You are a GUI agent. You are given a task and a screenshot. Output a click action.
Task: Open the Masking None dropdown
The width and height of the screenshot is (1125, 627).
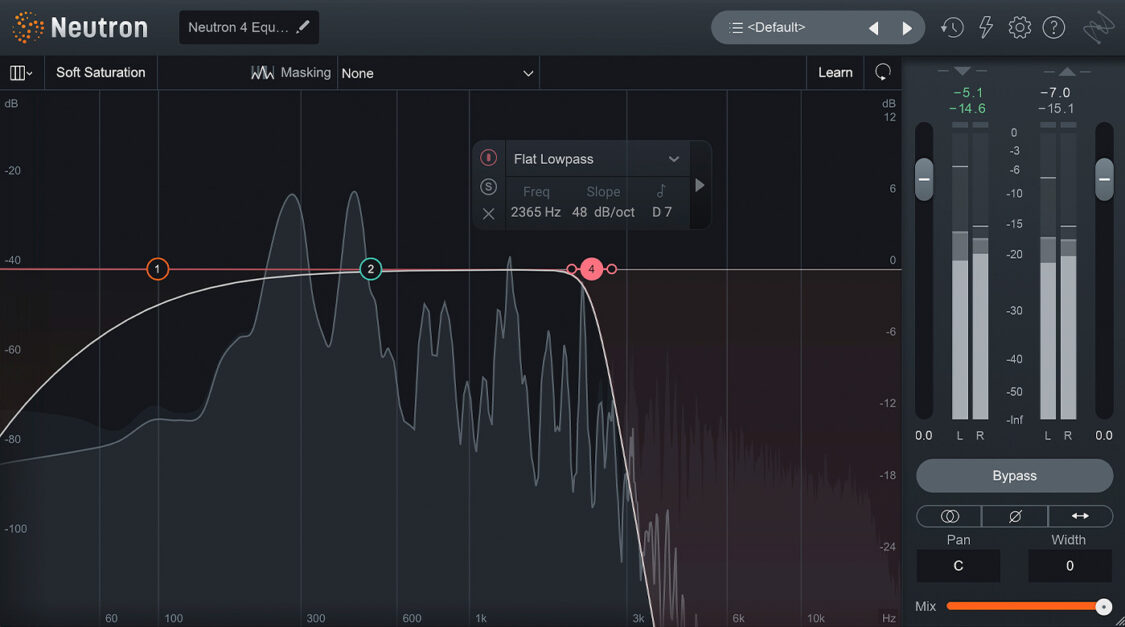(437, 72)
